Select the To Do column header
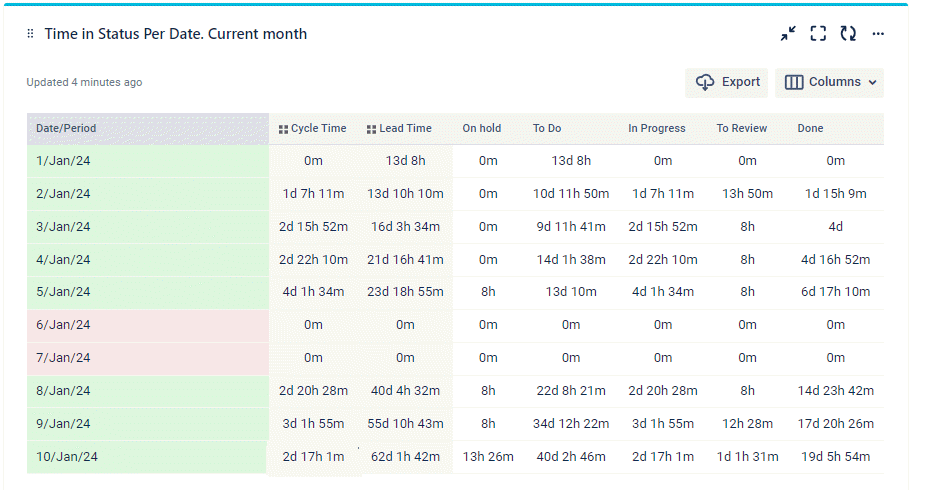The image size is (928, 490). (547, 128)
